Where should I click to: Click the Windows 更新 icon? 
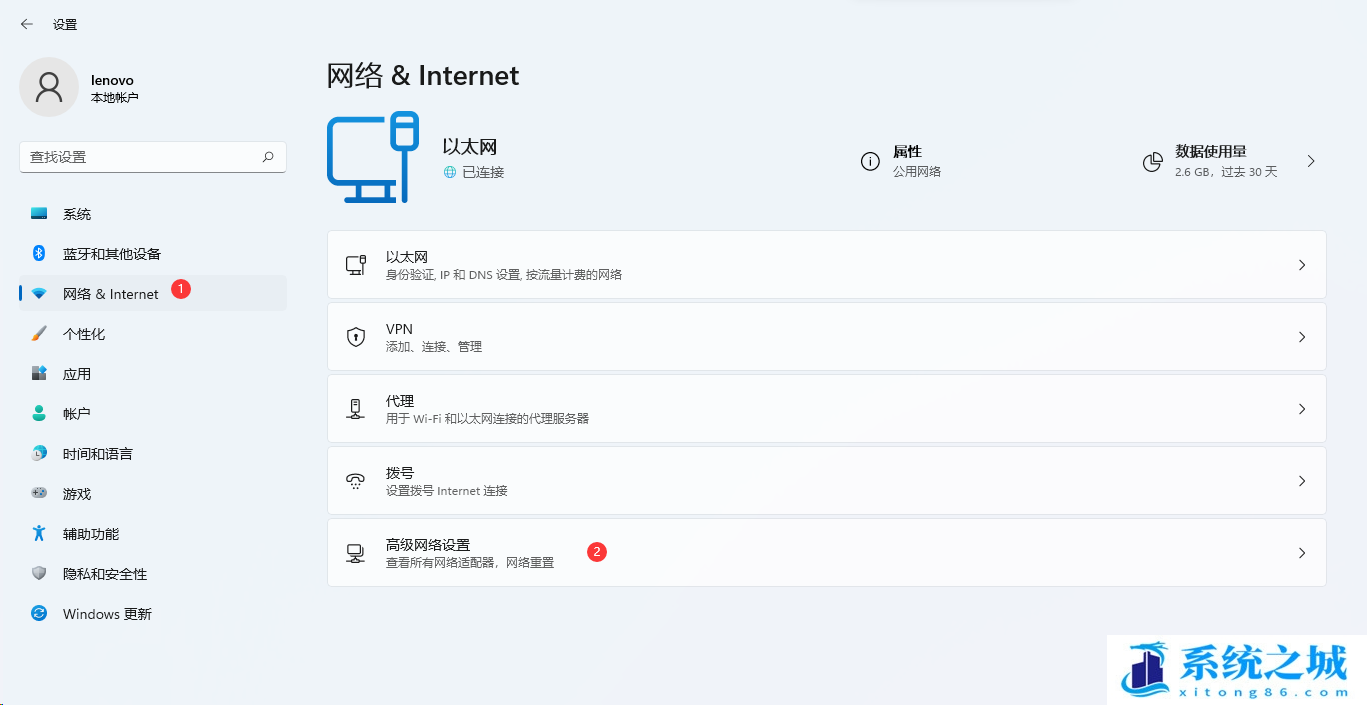(x=39, y=614)
